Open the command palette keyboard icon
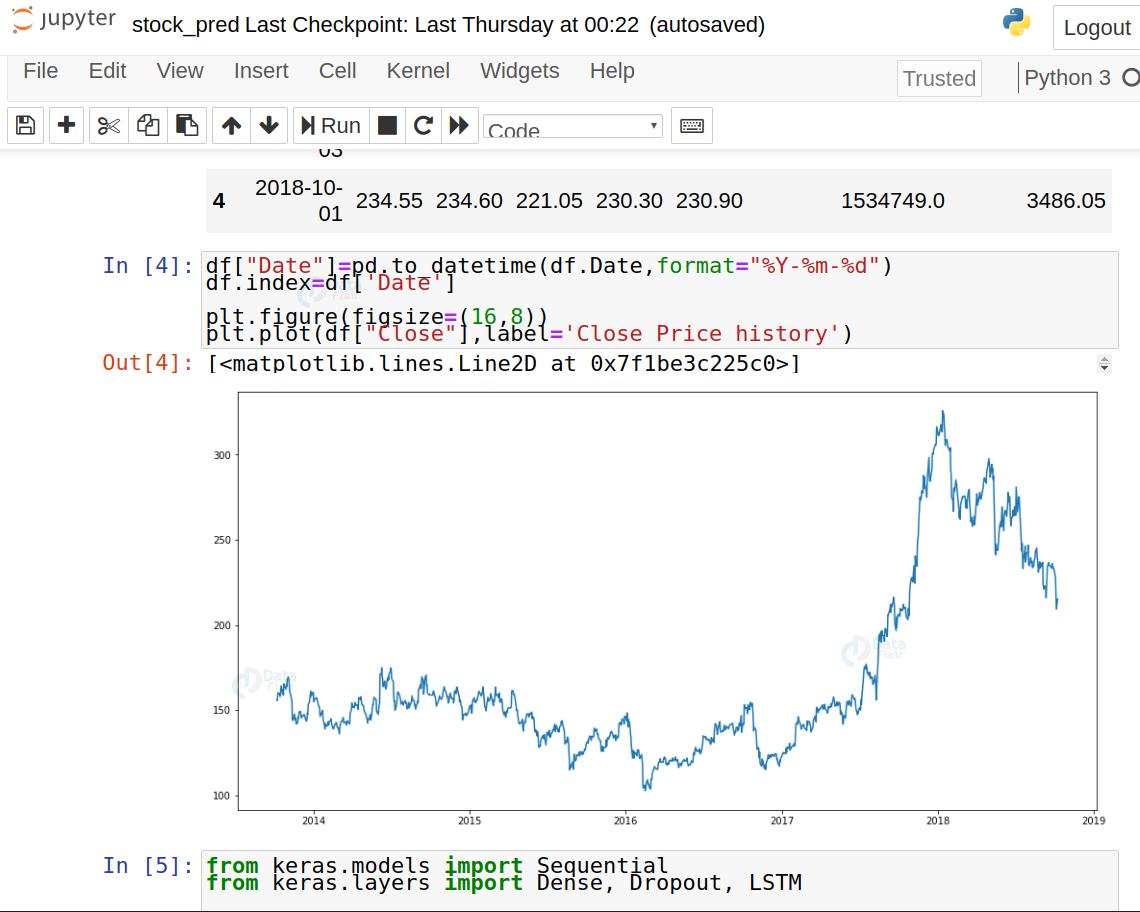Screen dimensions: 1140x912 691,125
